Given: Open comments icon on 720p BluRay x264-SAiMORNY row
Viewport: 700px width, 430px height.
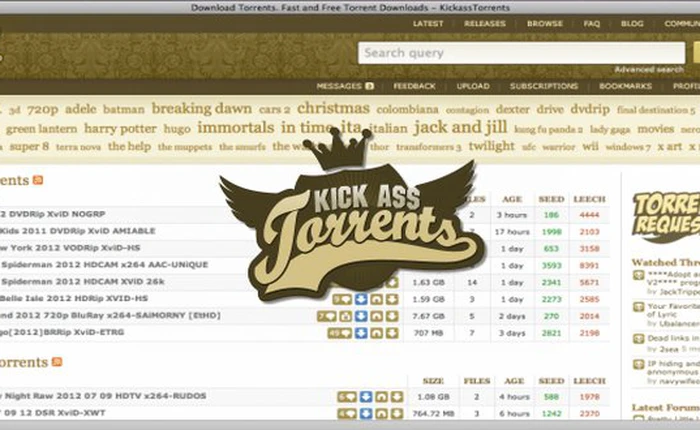Looking at the screenshot, I should [x=327, y=316].
